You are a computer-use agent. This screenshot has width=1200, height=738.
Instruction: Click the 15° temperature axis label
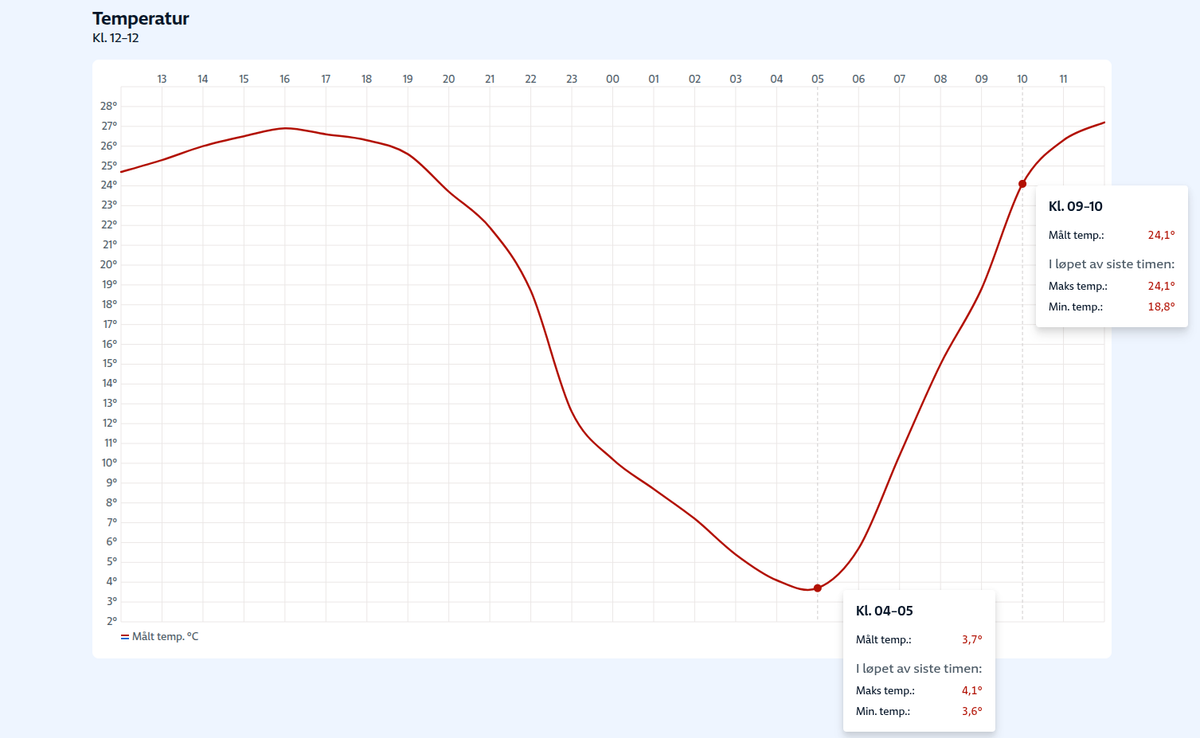pyautogui.click(x=109, y=363)
